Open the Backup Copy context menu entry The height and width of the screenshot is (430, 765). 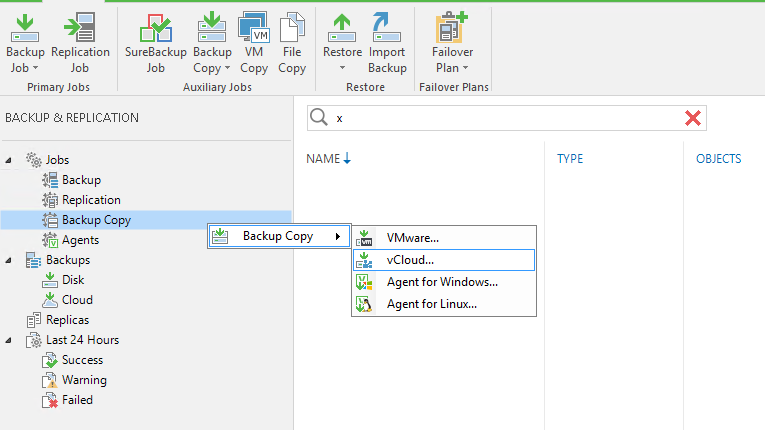pos(279,237)
